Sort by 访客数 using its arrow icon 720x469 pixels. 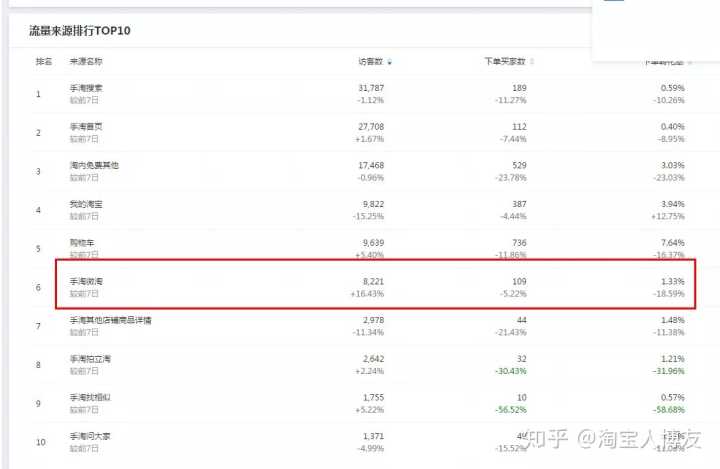(x=389, y=62)
